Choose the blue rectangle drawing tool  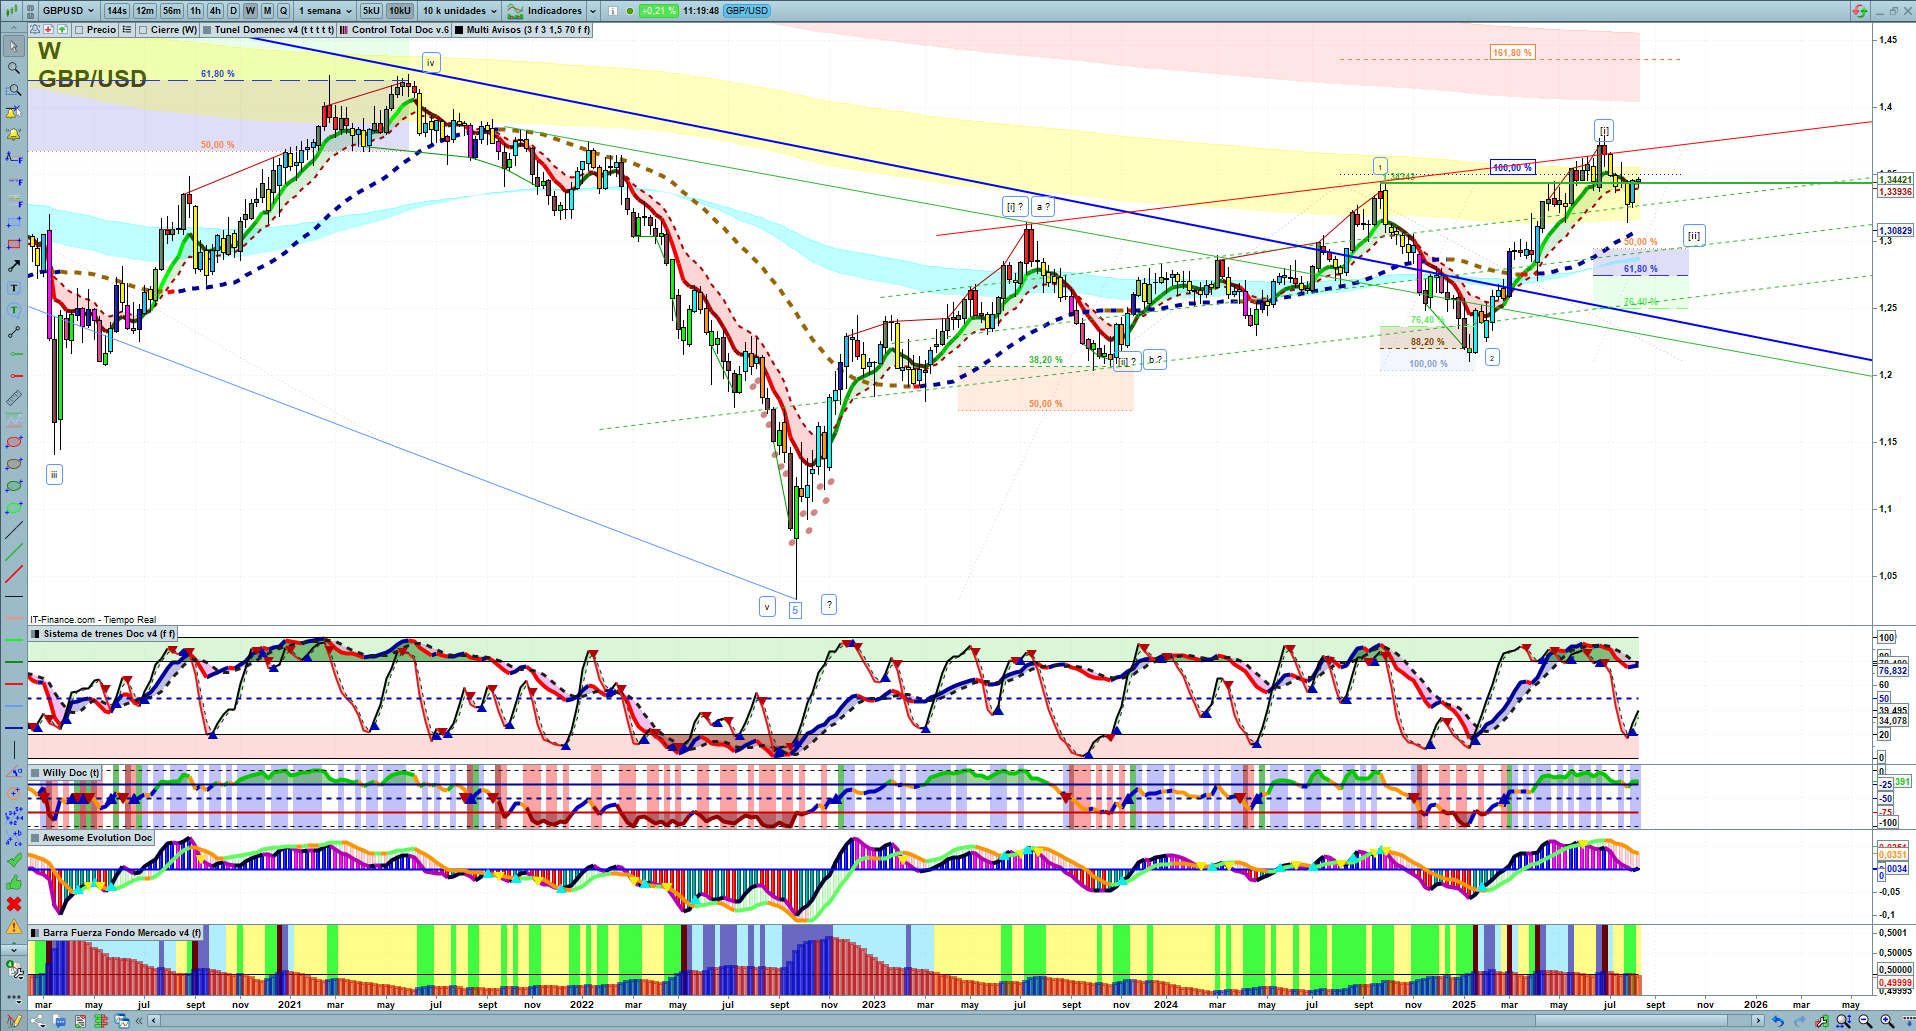pyautogui.click(x=14, y=222)
